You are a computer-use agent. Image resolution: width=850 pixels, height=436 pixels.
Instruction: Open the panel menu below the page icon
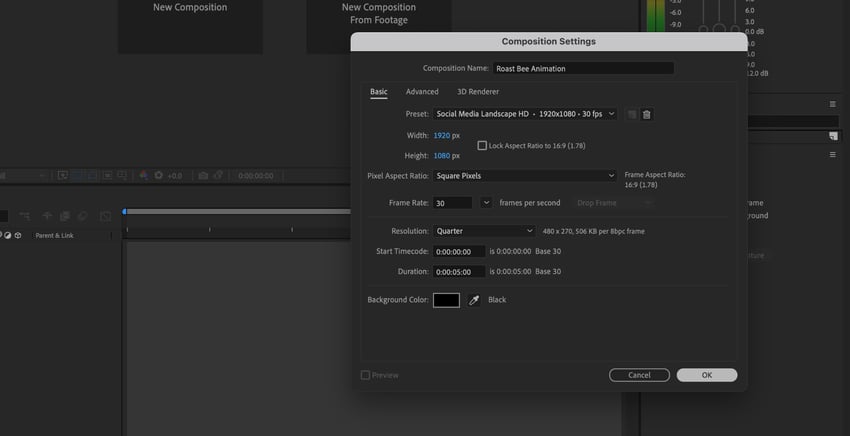tap(833, 155)
